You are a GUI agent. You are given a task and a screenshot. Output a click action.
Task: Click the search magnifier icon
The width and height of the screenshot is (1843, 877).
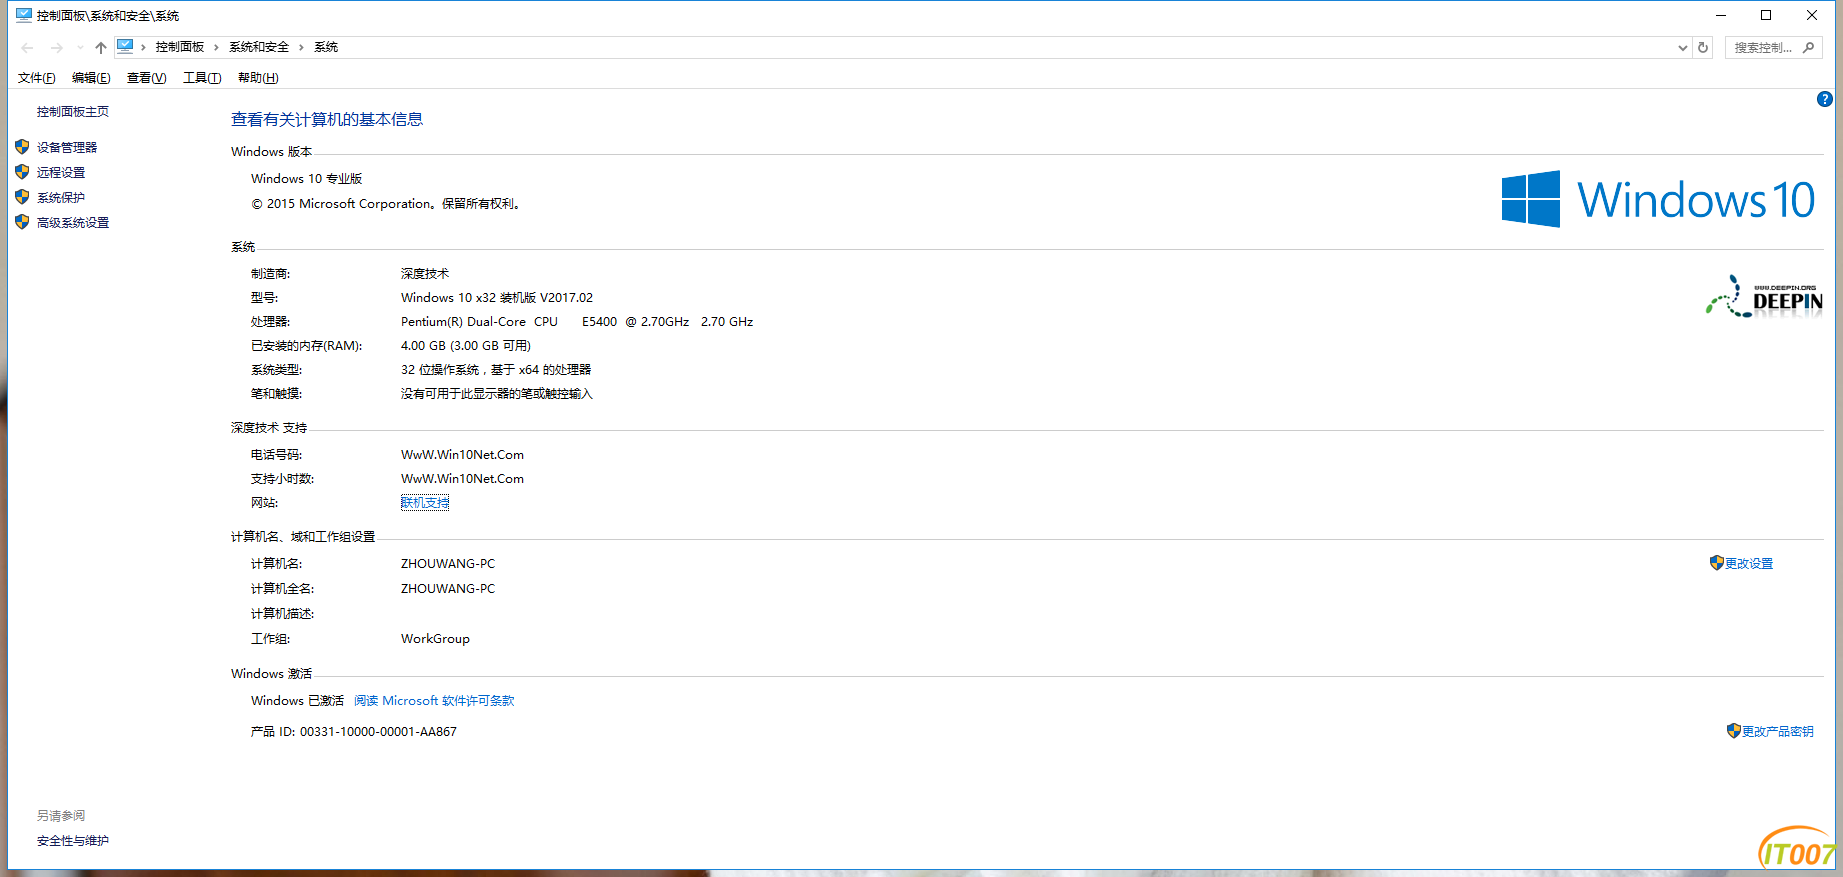1808,47
